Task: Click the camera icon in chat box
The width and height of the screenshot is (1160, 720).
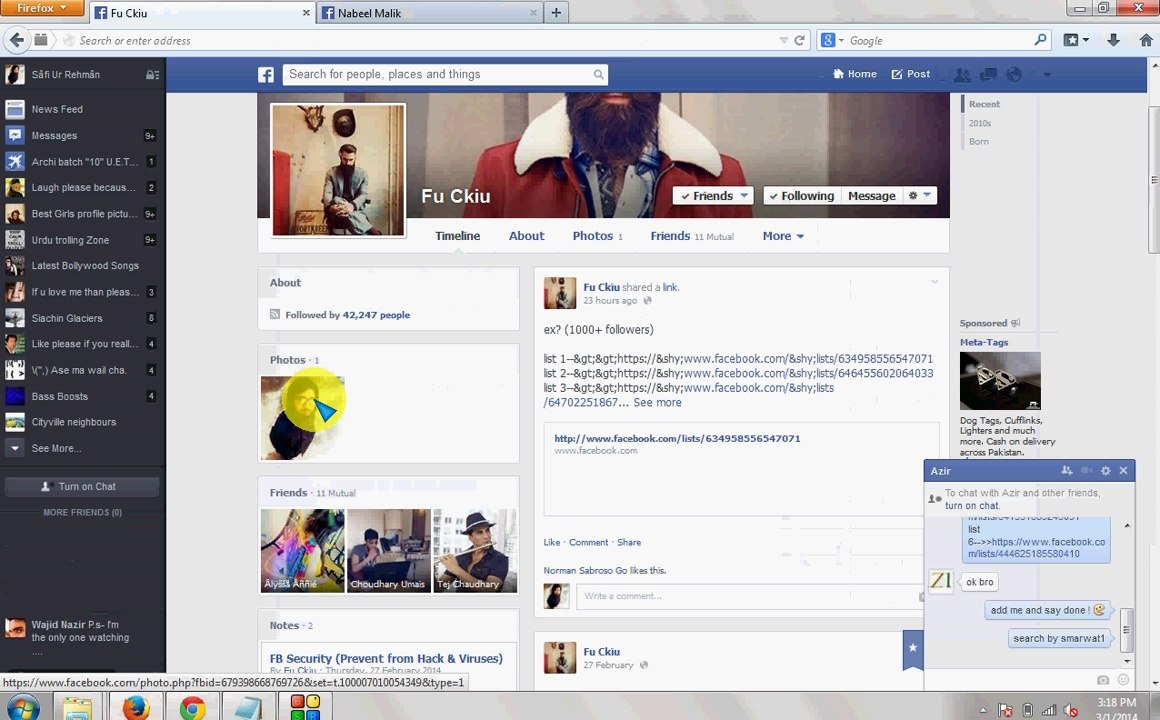Action: coord(1103,679)
